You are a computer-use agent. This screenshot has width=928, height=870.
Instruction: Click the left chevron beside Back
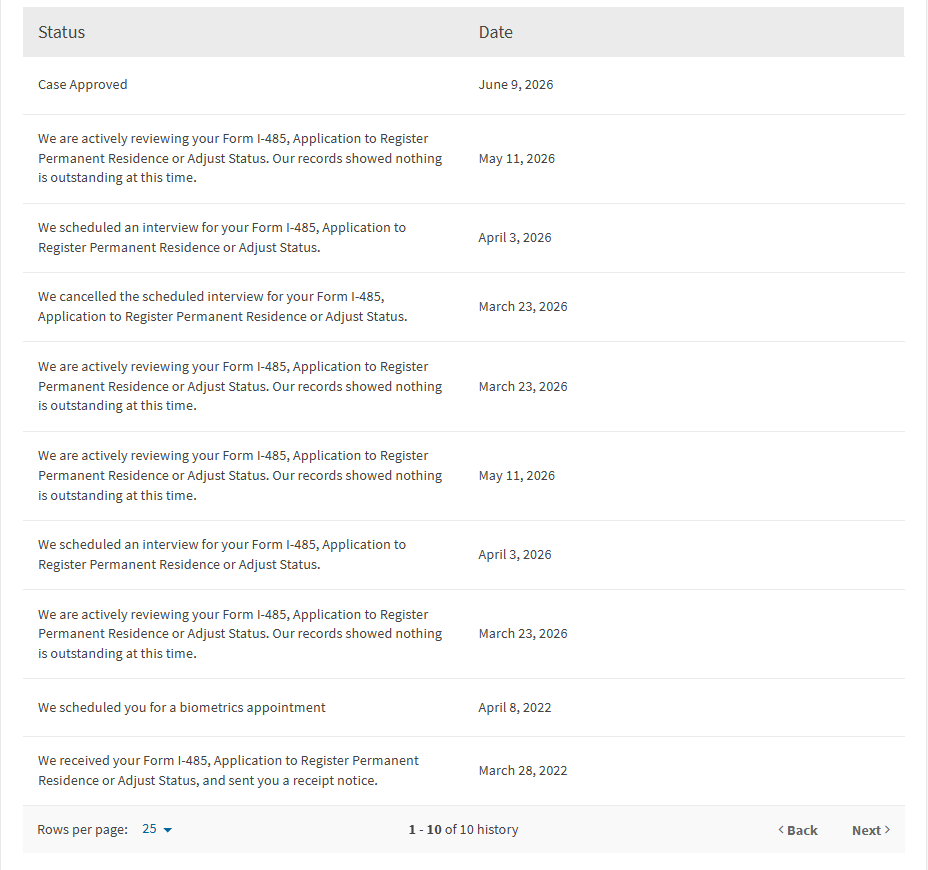(x=781, y=830)
